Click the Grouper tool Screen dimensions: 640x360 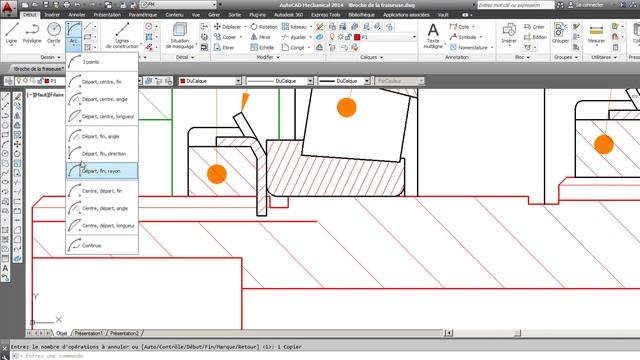tap(560, 33)
